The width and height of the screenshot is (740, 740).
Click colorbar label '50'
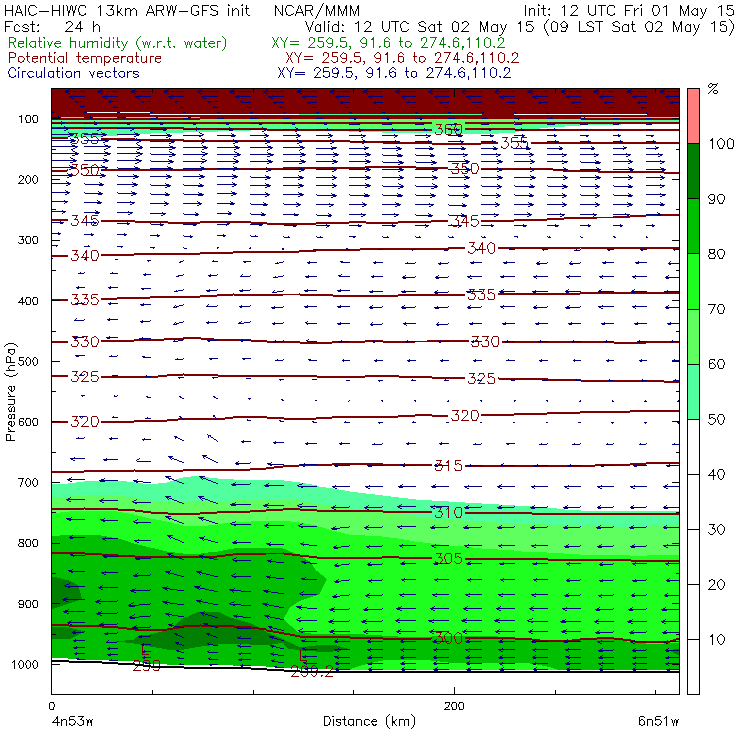pos(716,420)
